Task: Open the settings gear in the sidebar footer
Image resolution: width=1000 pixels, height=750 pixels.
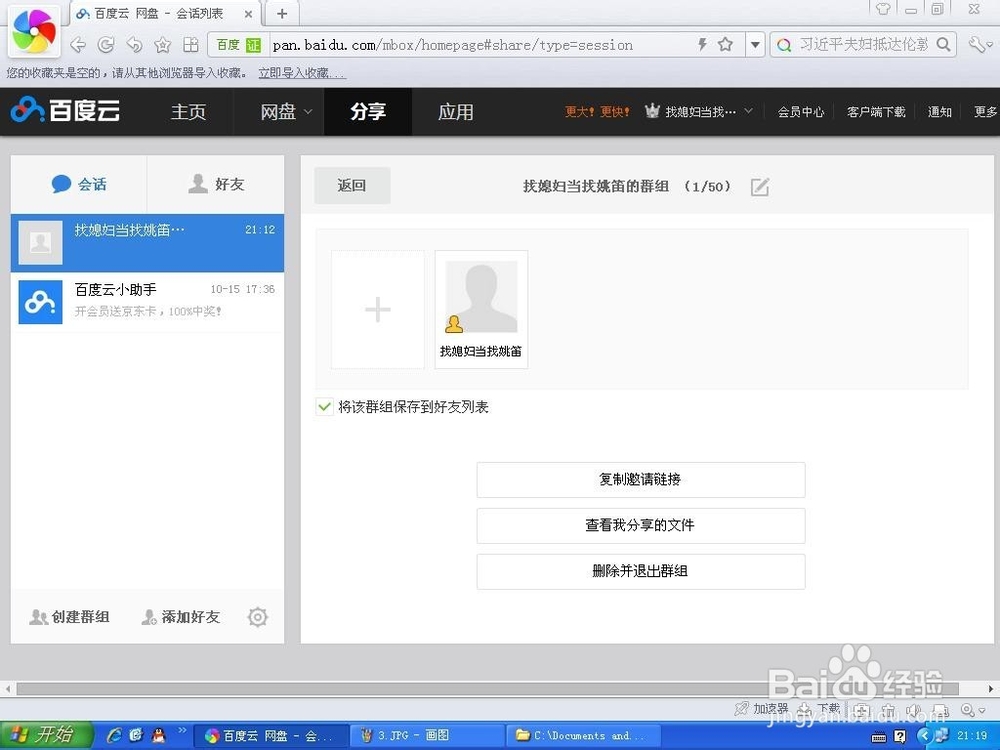Action: (257, 617)
